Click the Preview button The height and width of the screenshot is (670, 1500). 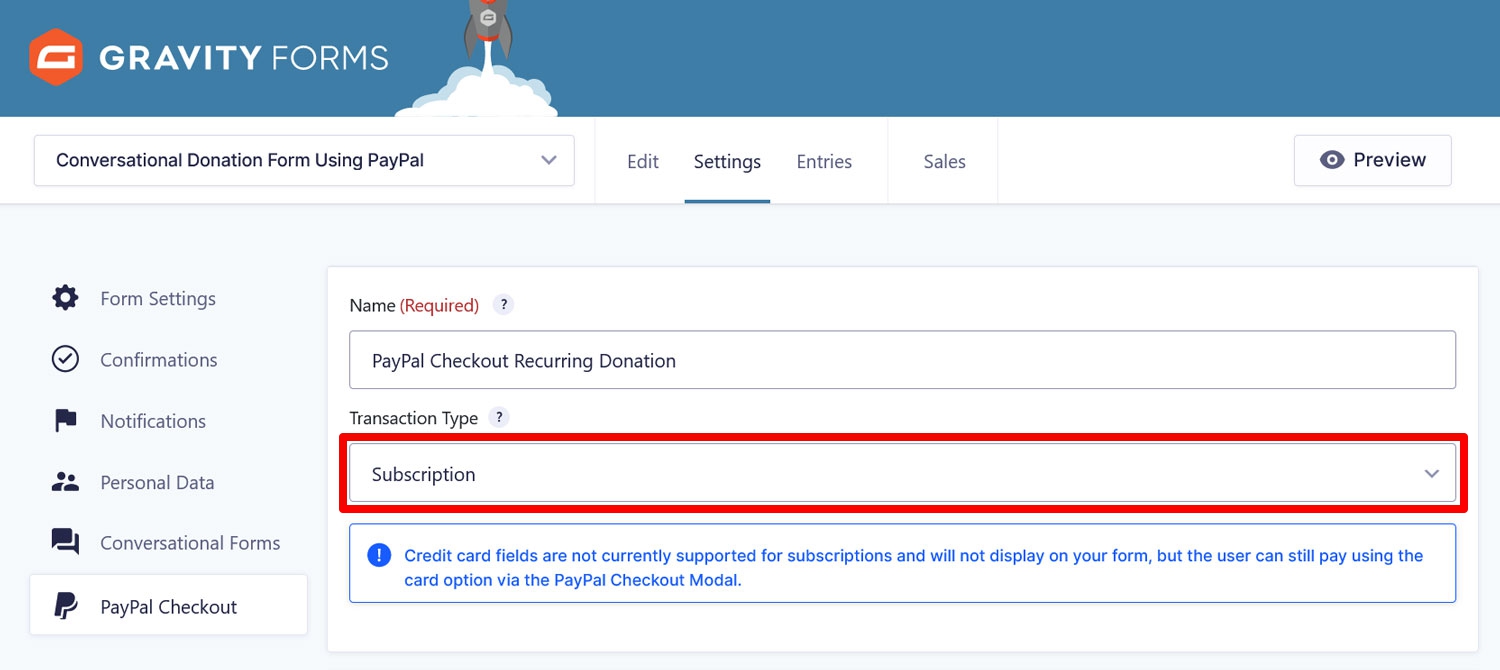1372,160
